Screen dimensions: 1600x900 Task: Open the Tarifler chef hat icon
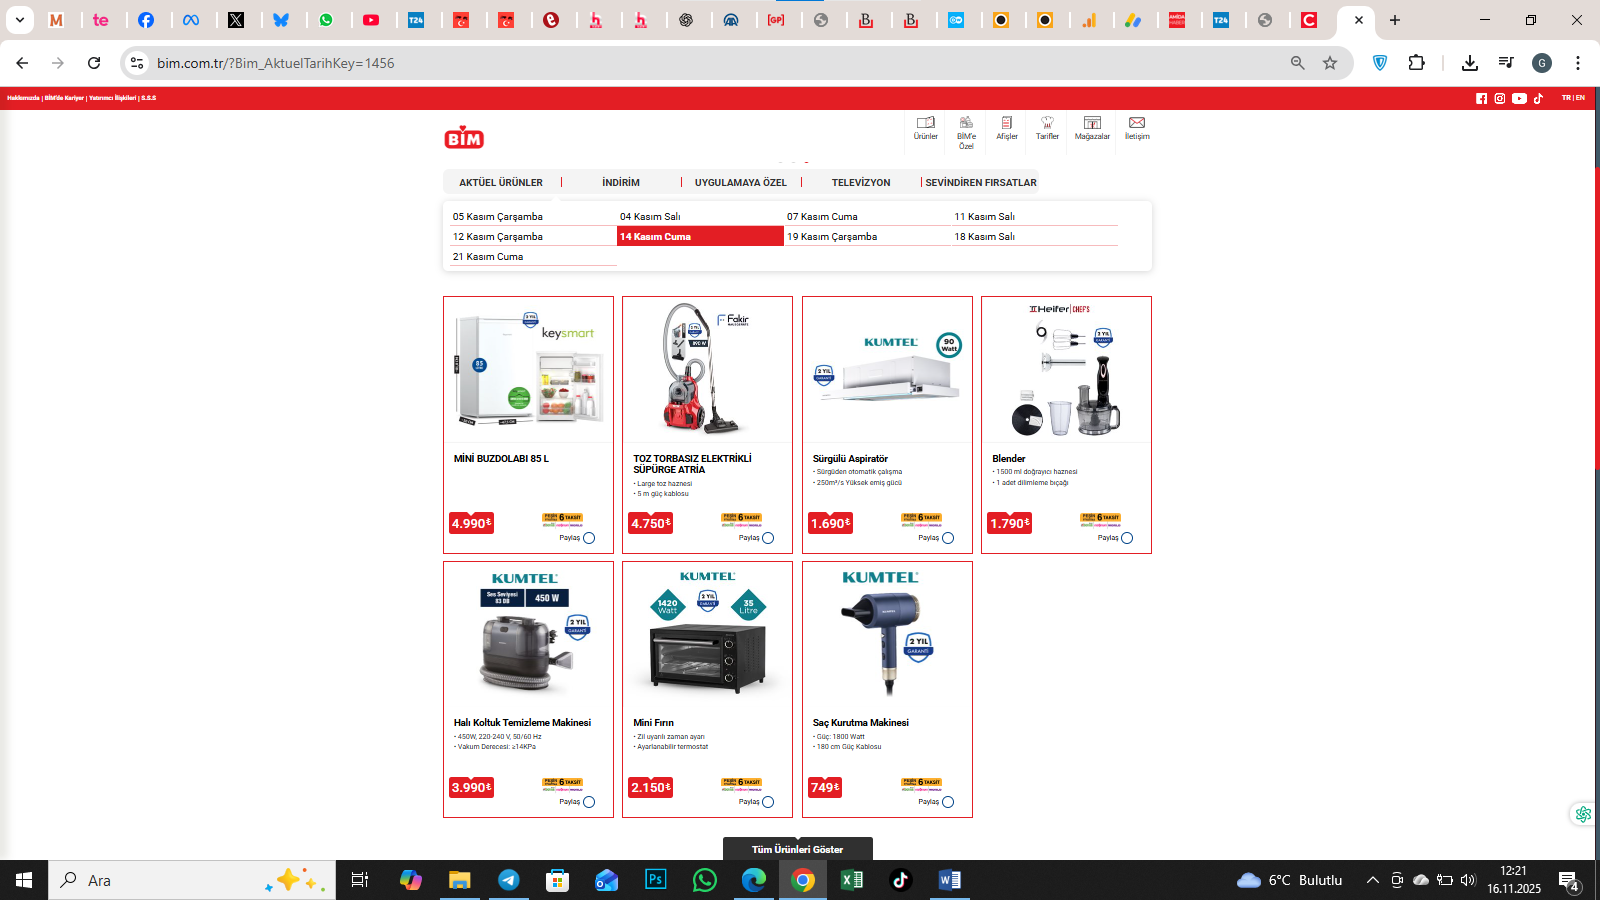pyautogui.click(x=1047, y=128)
